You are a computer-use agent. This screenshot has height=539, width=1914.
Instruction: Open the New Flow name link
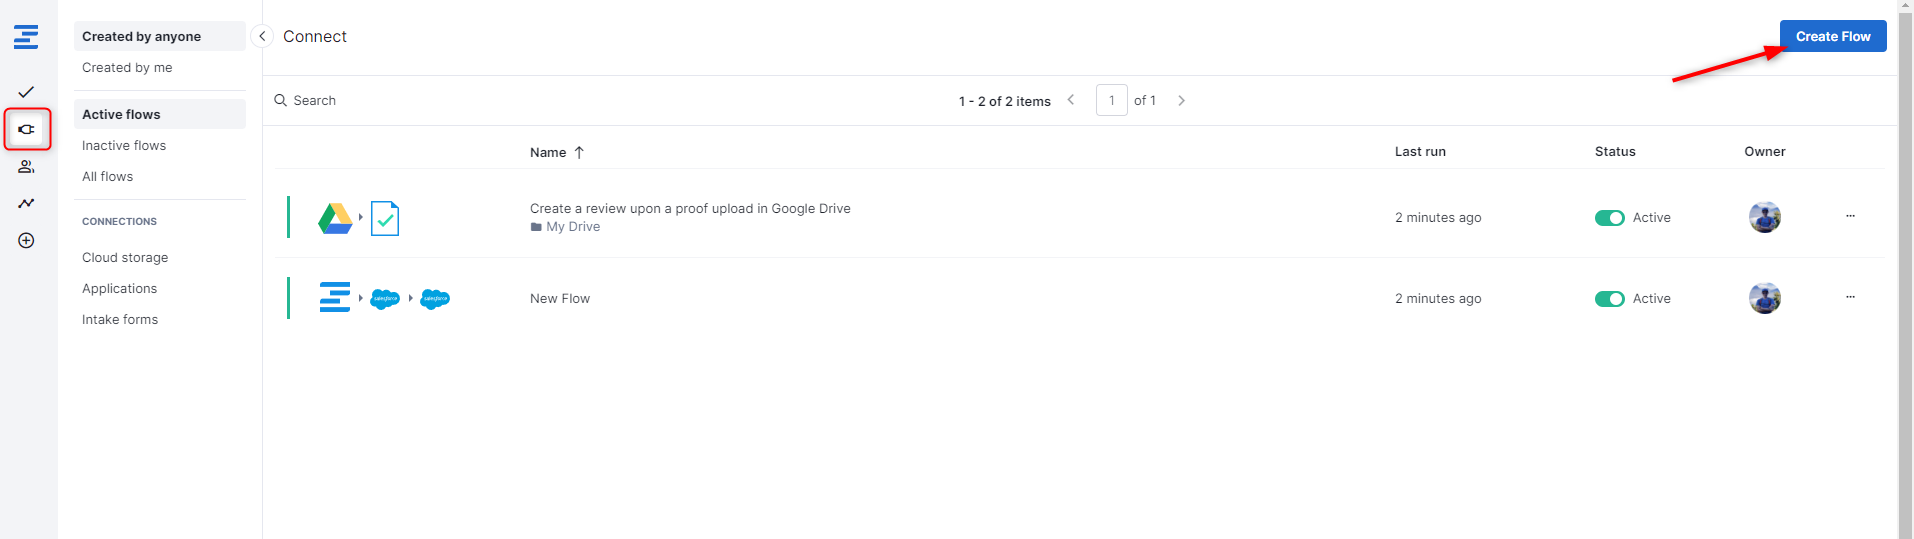(x=560, y=298)
